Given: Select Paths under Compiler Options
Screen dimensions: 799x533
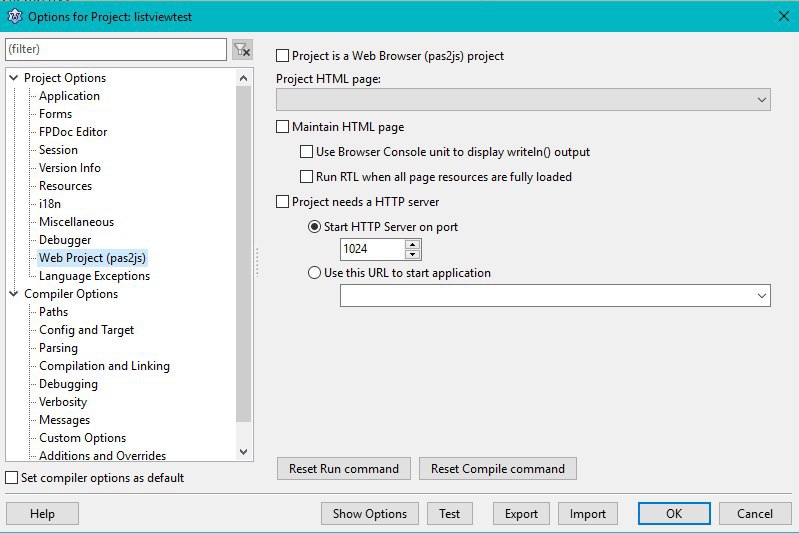Looking at the screenshot, I should pos(54,312).
